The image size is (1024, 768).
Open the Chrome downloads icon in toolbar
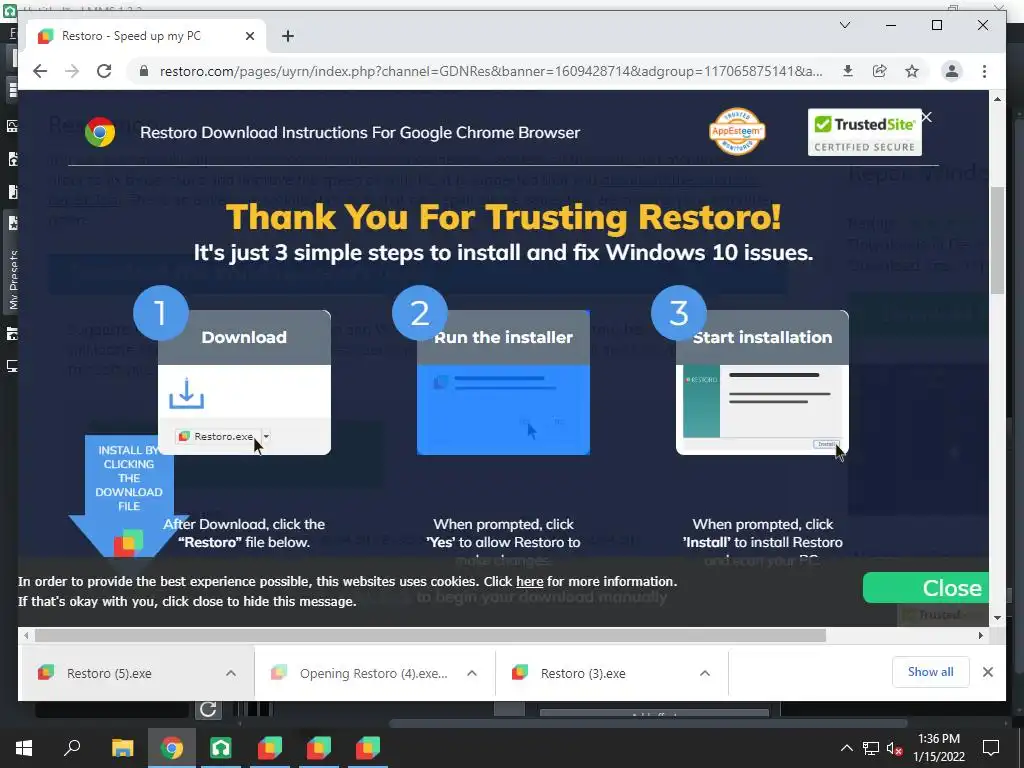(848, 71)
